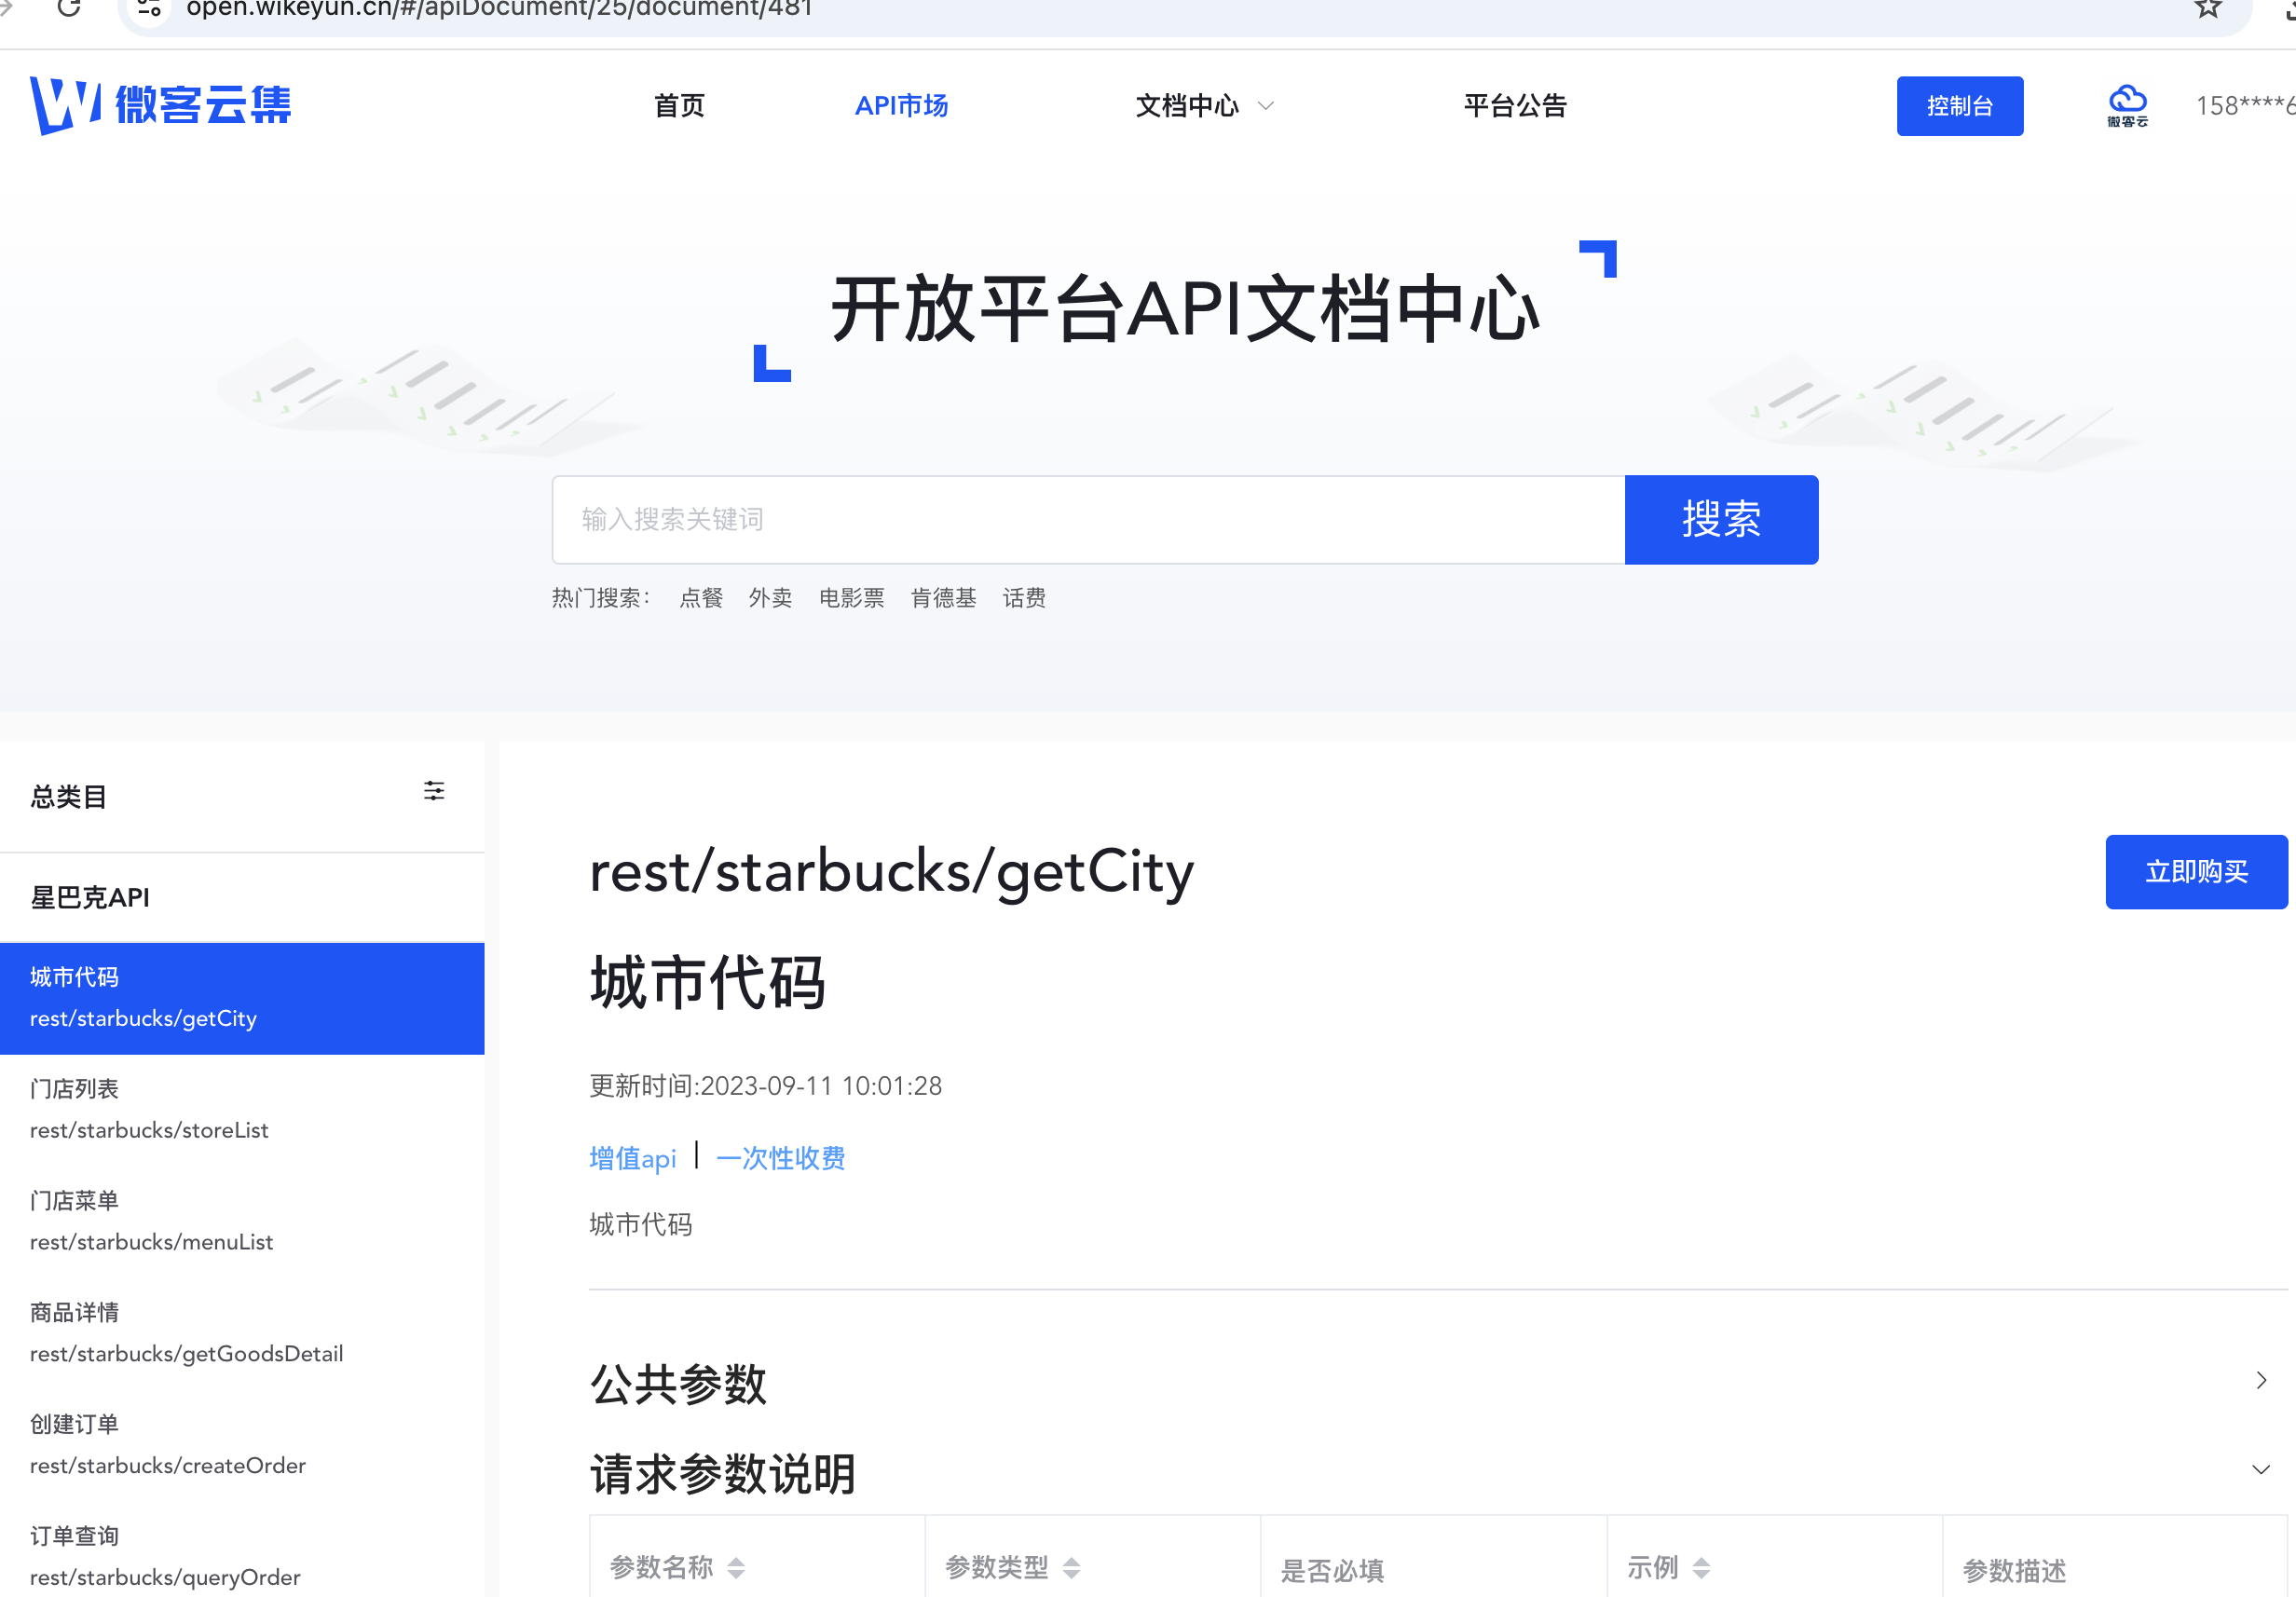The height and width of the screenshot is (1597, 2296).
Task: Click the rest/starbucks/getCity page title
Action: 892,872
